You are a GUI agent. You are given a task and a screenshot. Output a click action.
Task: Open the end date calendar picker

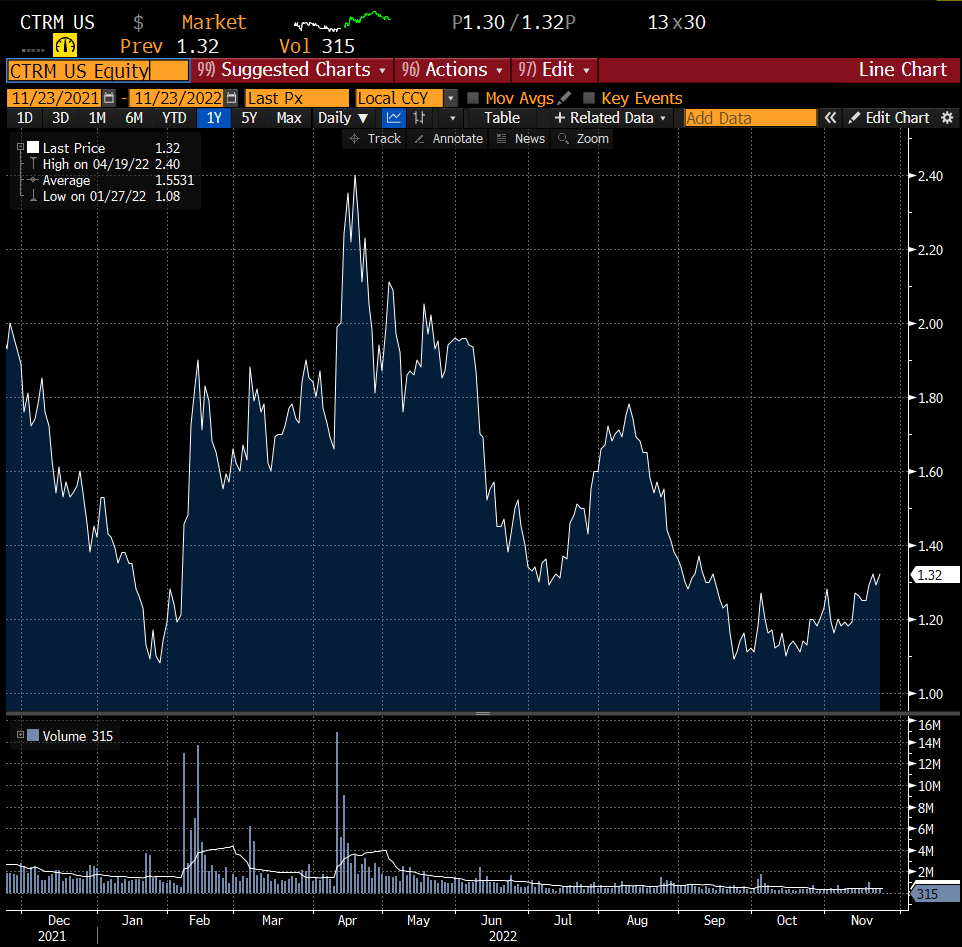coord(231,98)
